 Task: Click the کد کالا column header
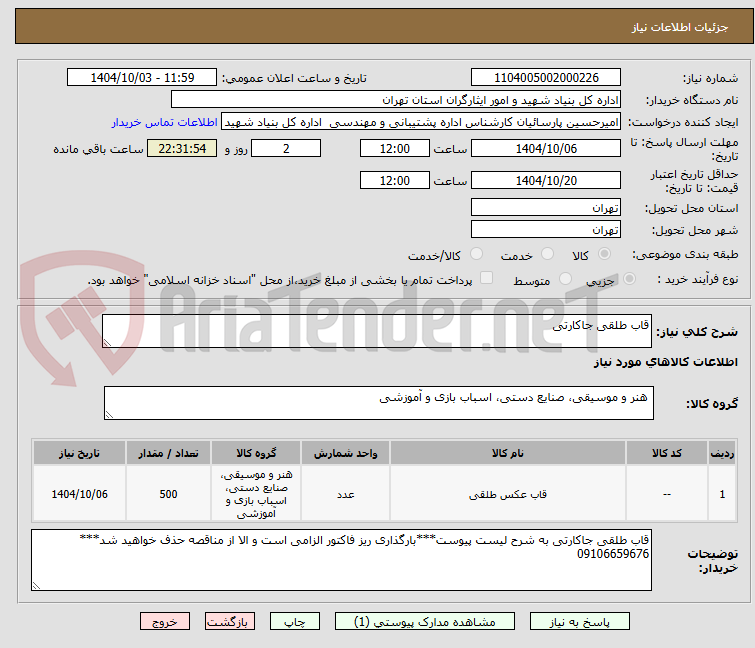point(666,453)
